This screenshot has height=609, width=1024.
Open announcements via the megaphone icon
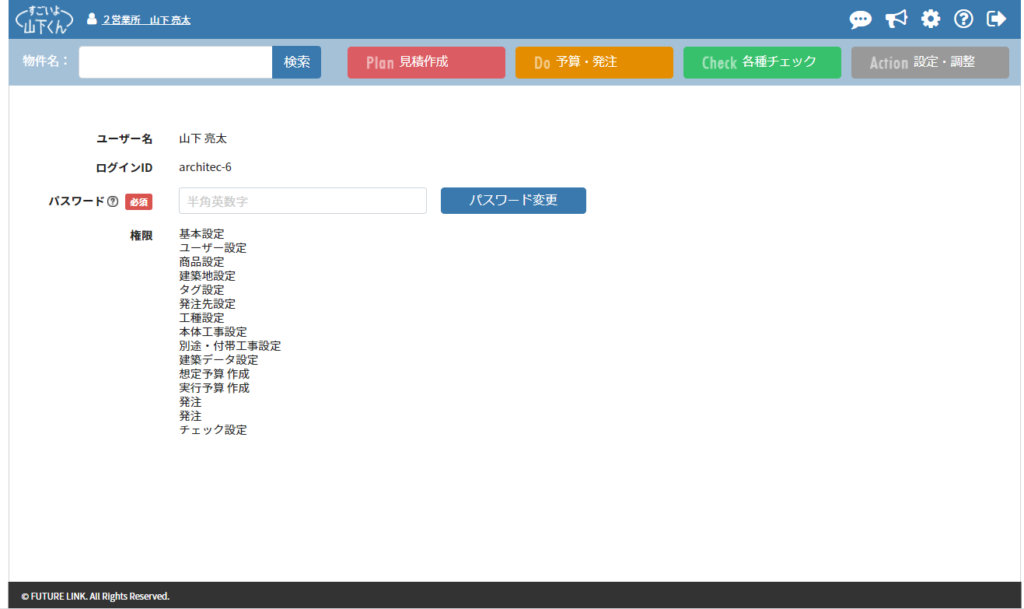896,19
